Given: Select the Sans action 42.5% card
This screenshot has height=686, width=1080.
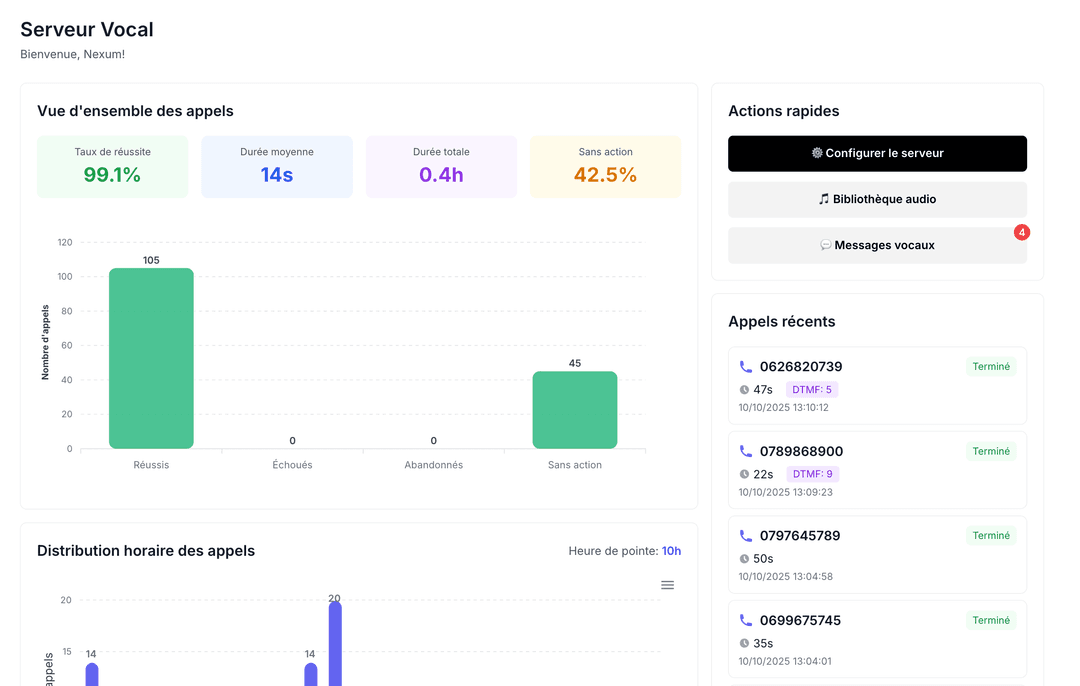Looking at the screenshot, I should click(605, 167).
